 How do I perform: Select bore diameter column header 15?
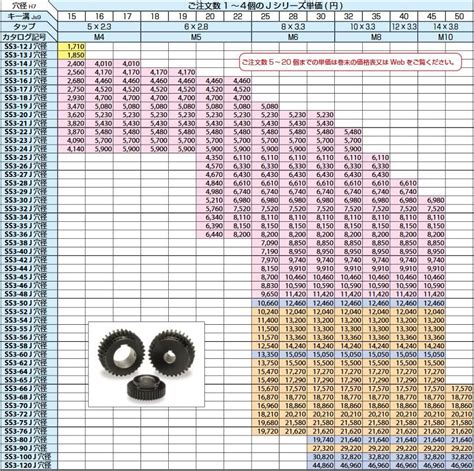point(72,17)
